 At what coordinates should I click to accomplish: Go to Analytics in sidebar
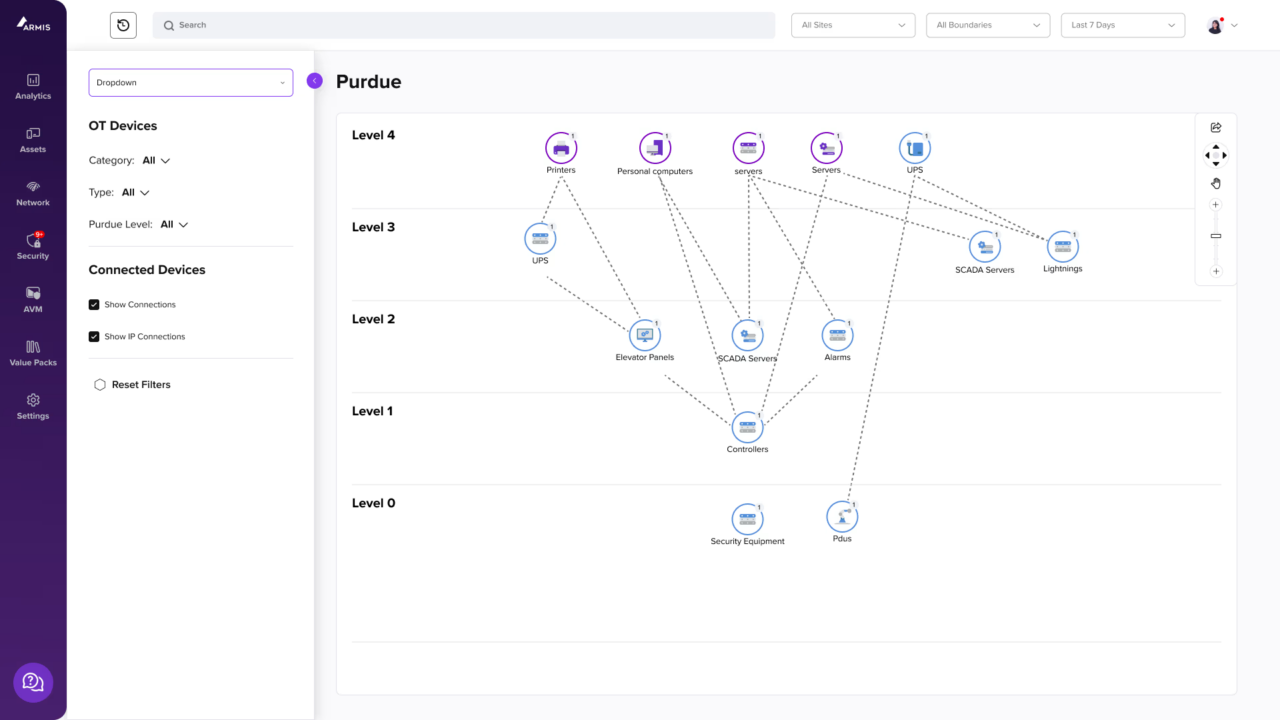click(x=33, y=86)
